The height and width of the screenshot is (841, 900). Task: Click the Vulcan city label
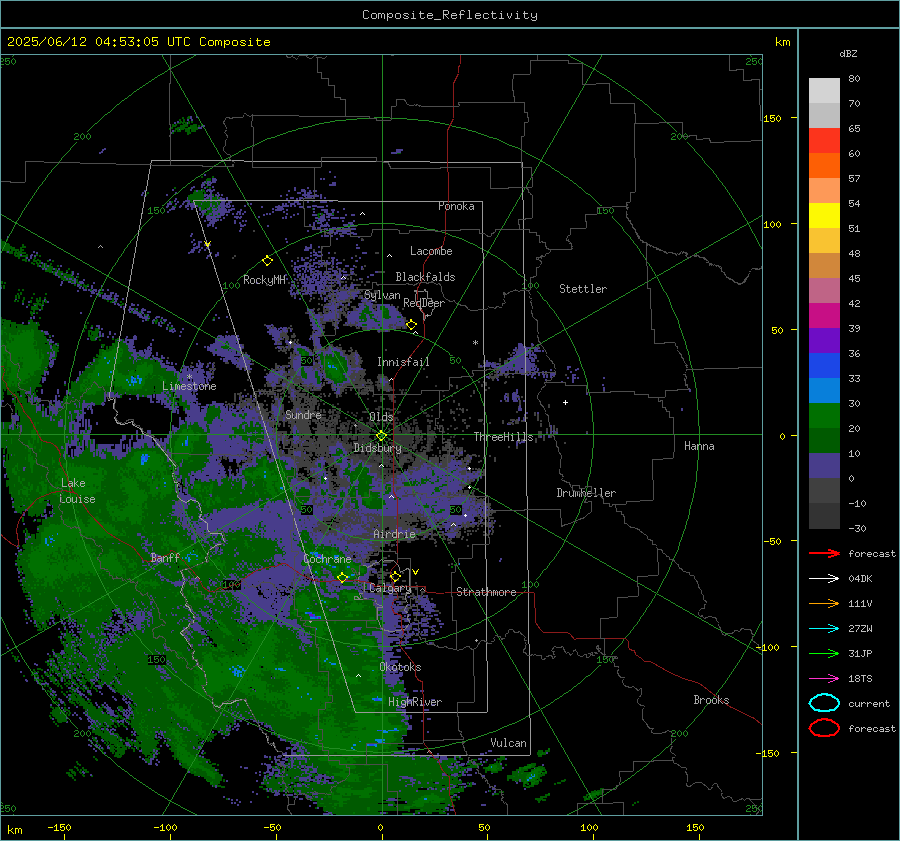(509, 743)
